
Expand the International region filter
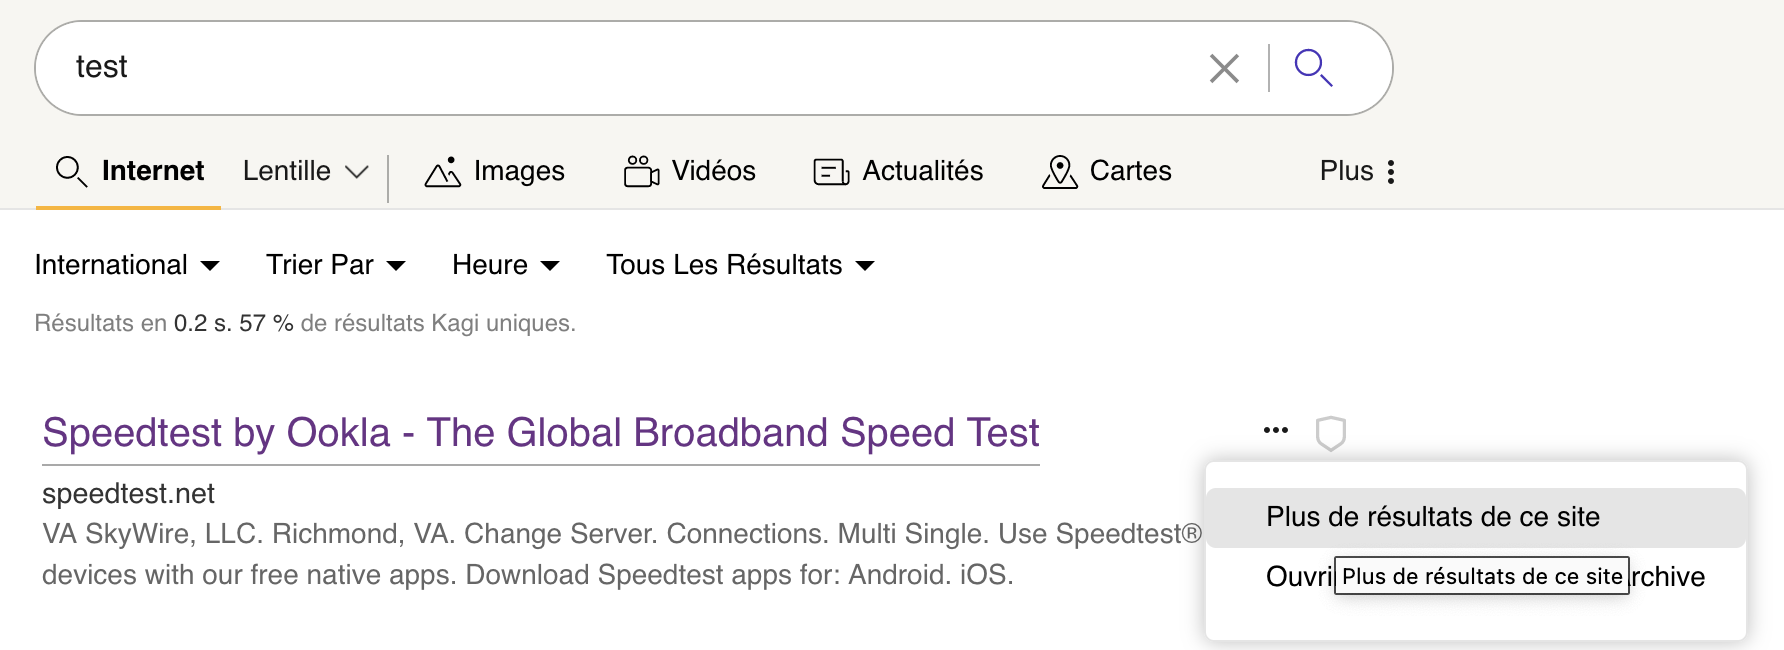(127, 265)
